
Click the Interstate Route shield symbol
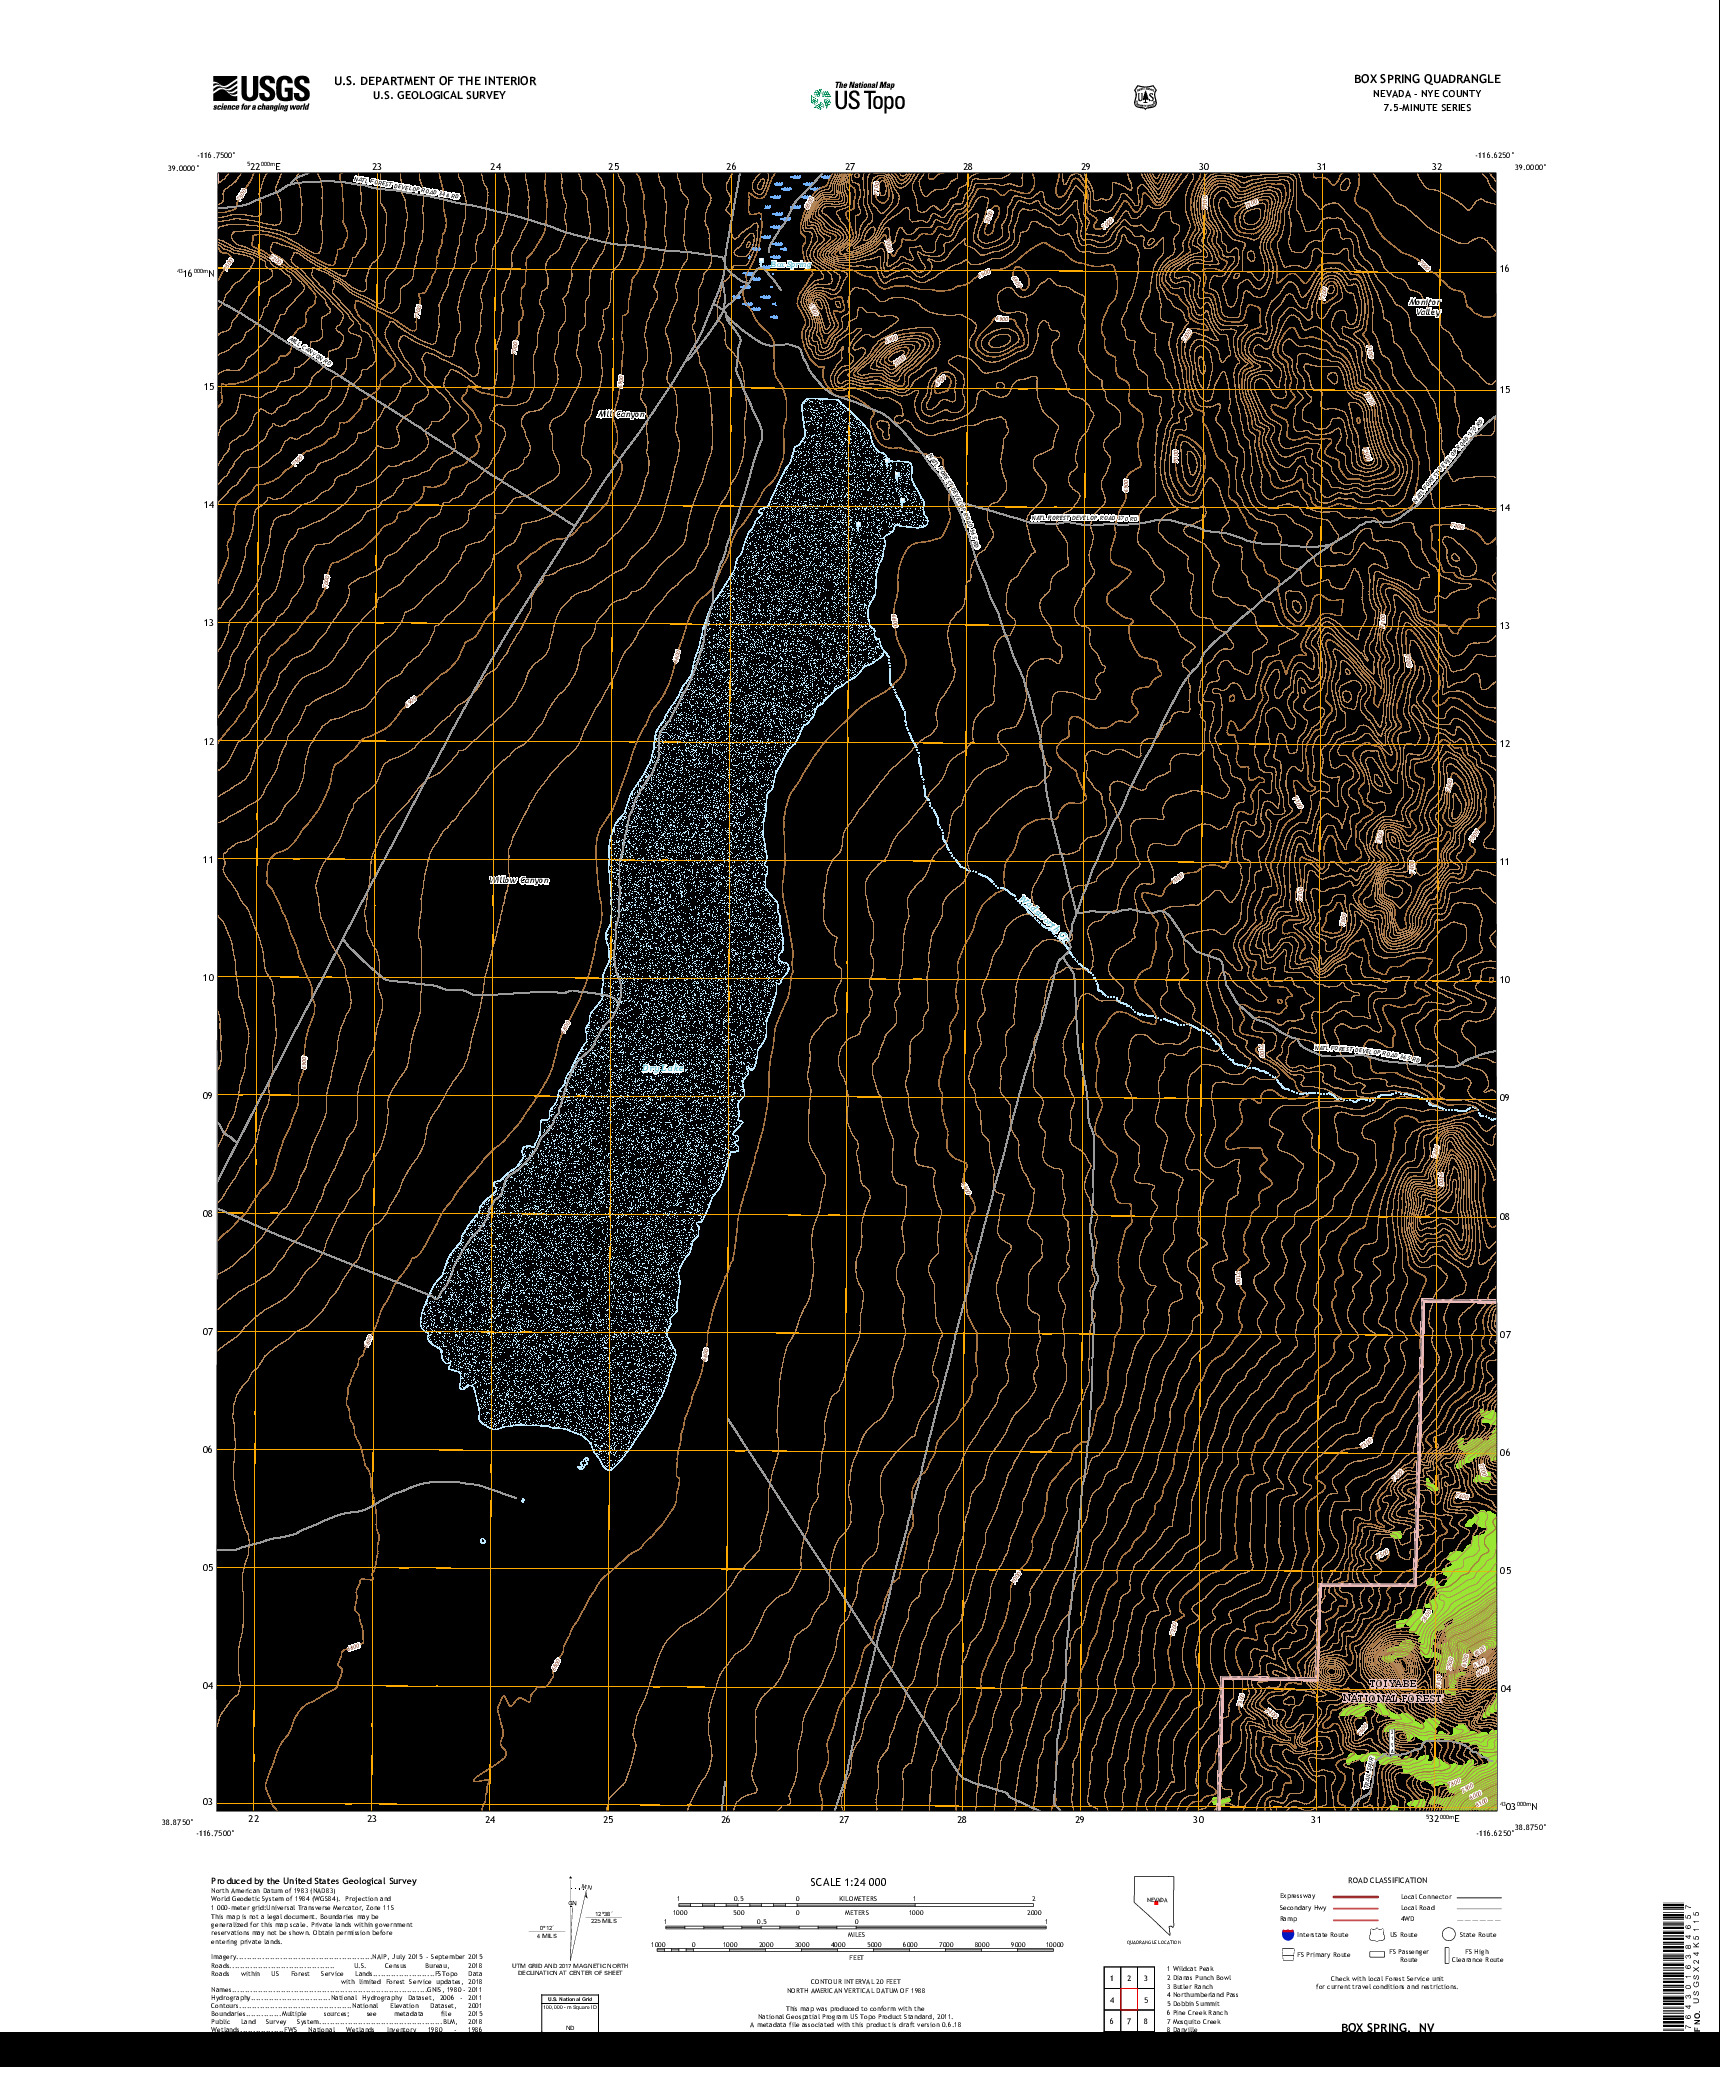1287,1935
